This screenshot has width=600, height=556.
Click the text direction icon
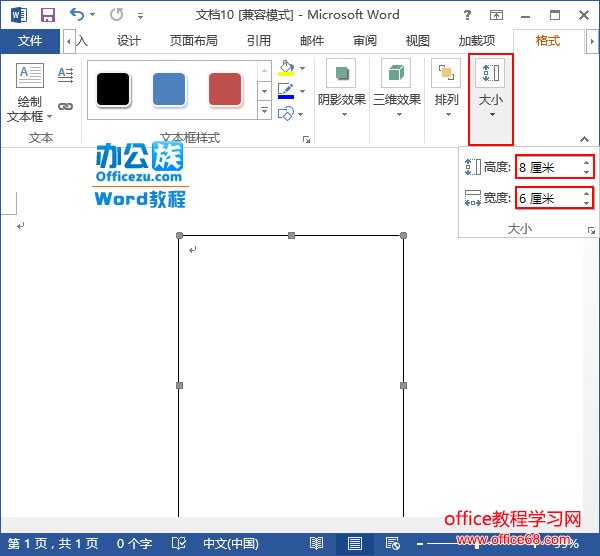(65, 75)
